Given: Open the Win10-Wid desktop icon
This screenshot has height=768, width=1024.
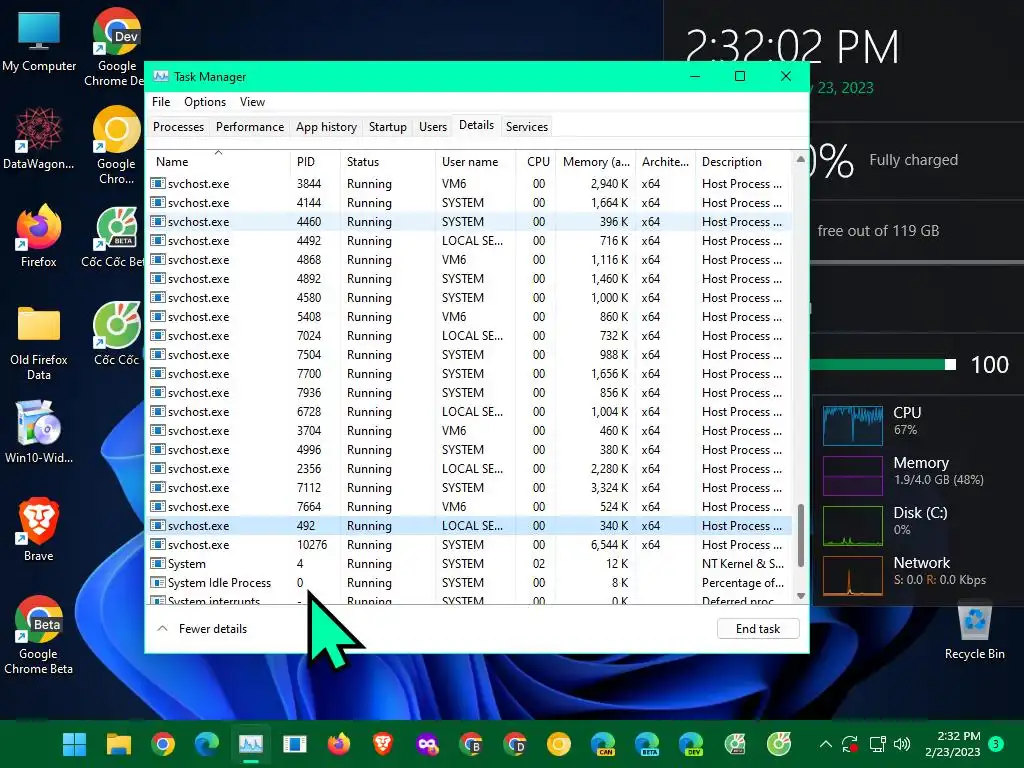Looking at the screenshot, I should click(39, 432).
